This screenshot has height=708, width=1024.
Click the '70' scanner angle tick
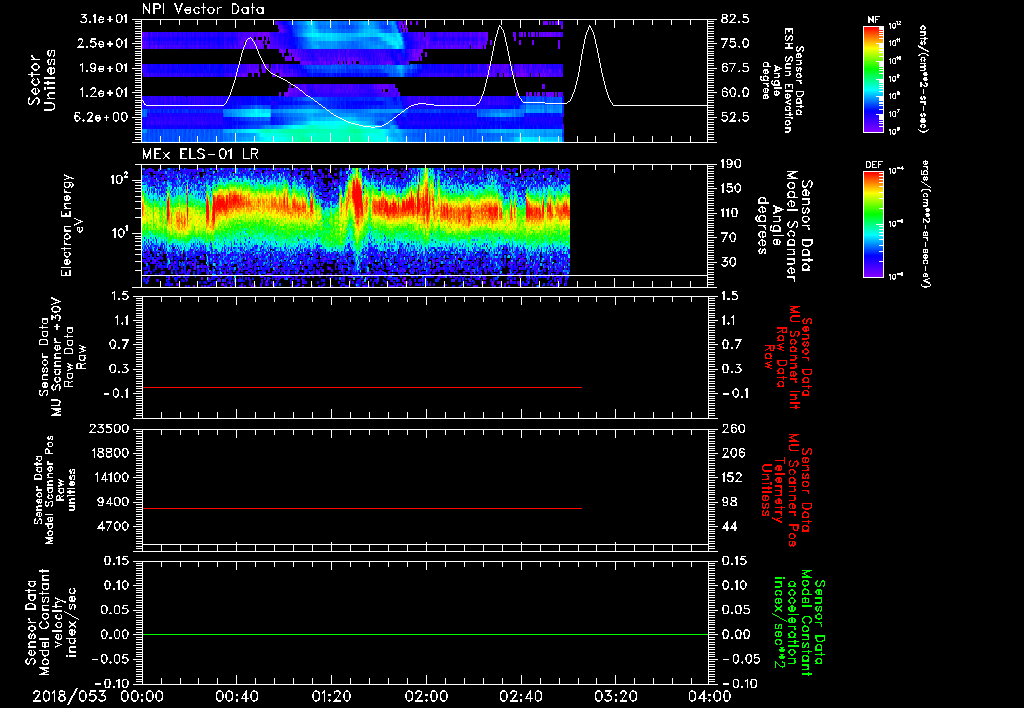click(x=728, y=238)
